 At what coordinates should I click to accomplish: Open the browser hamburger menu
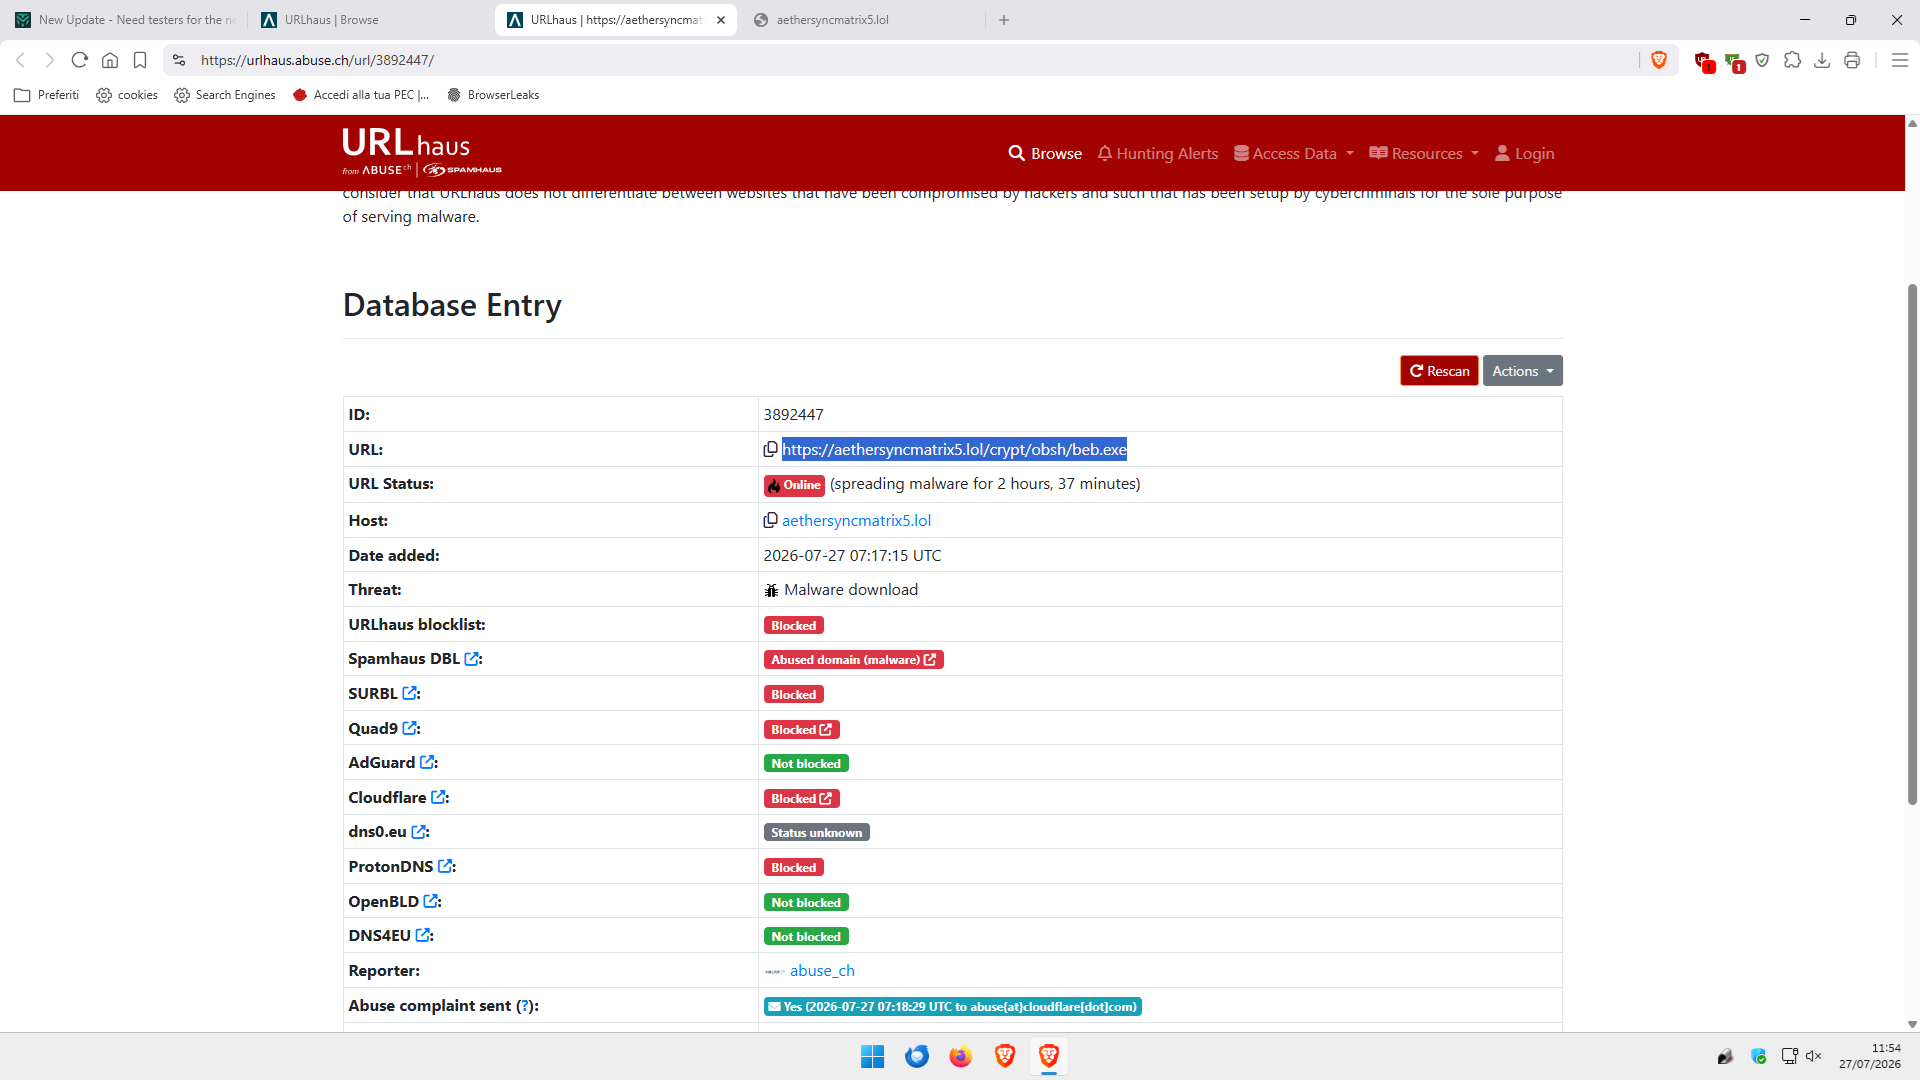pos(1900,60)
